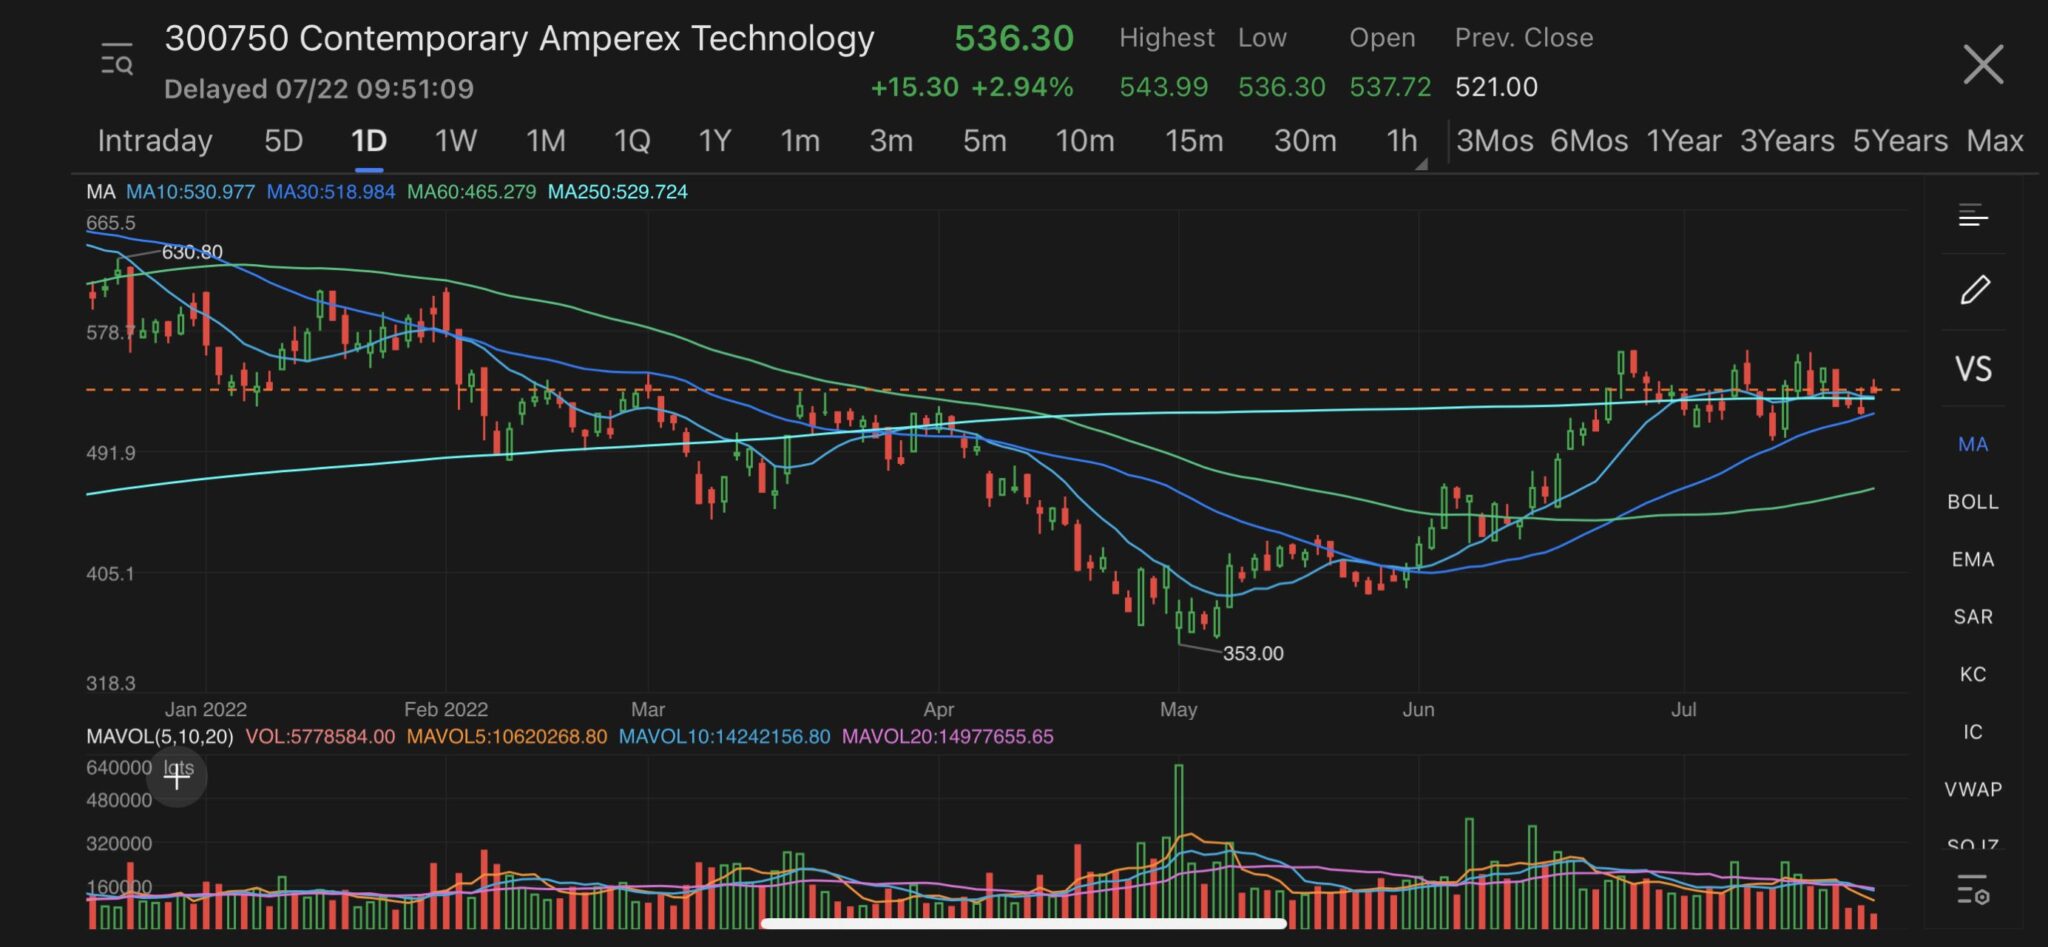This screenshot has height=947, width=2048.
Task: Open the VS comparison tool
Action: pyautogui.click(x=1973, y=369)
